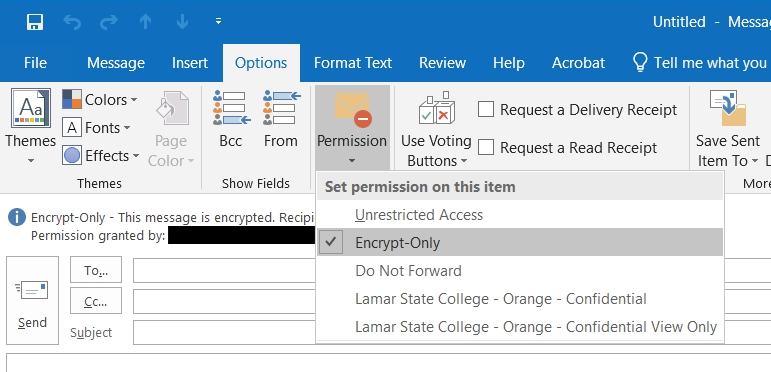
Task: Open the Review tab
Action: tap(442, 63)
